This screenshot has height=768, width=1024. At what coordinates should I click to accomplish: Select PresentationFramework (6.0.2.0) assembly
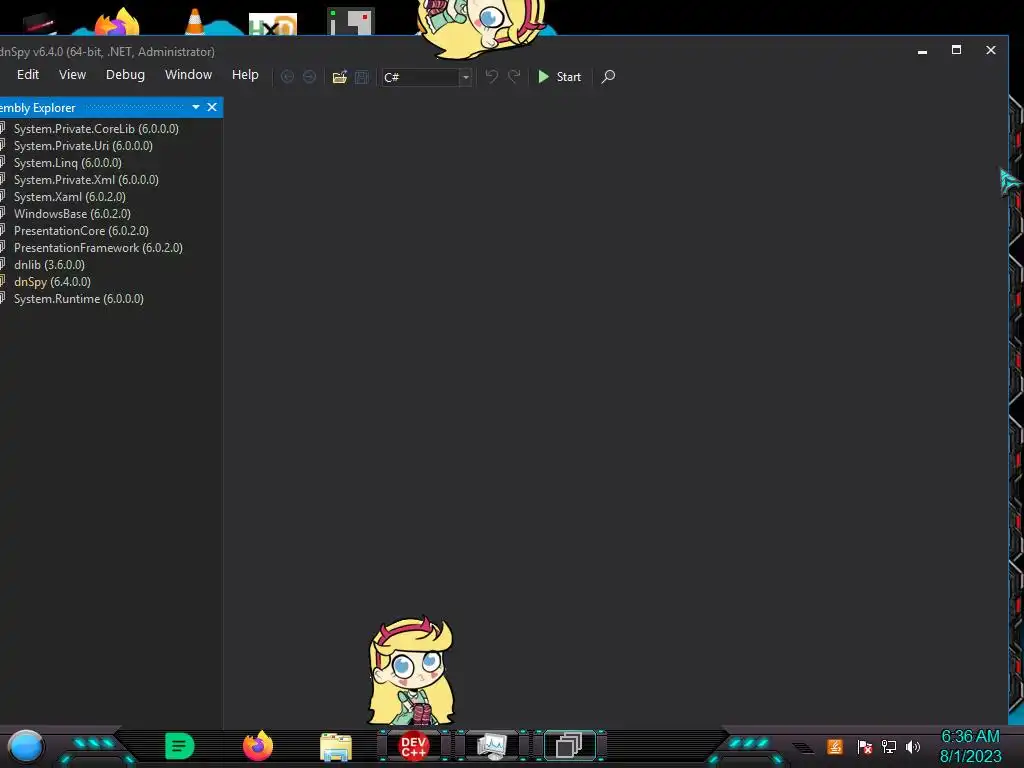pos(98,248)
